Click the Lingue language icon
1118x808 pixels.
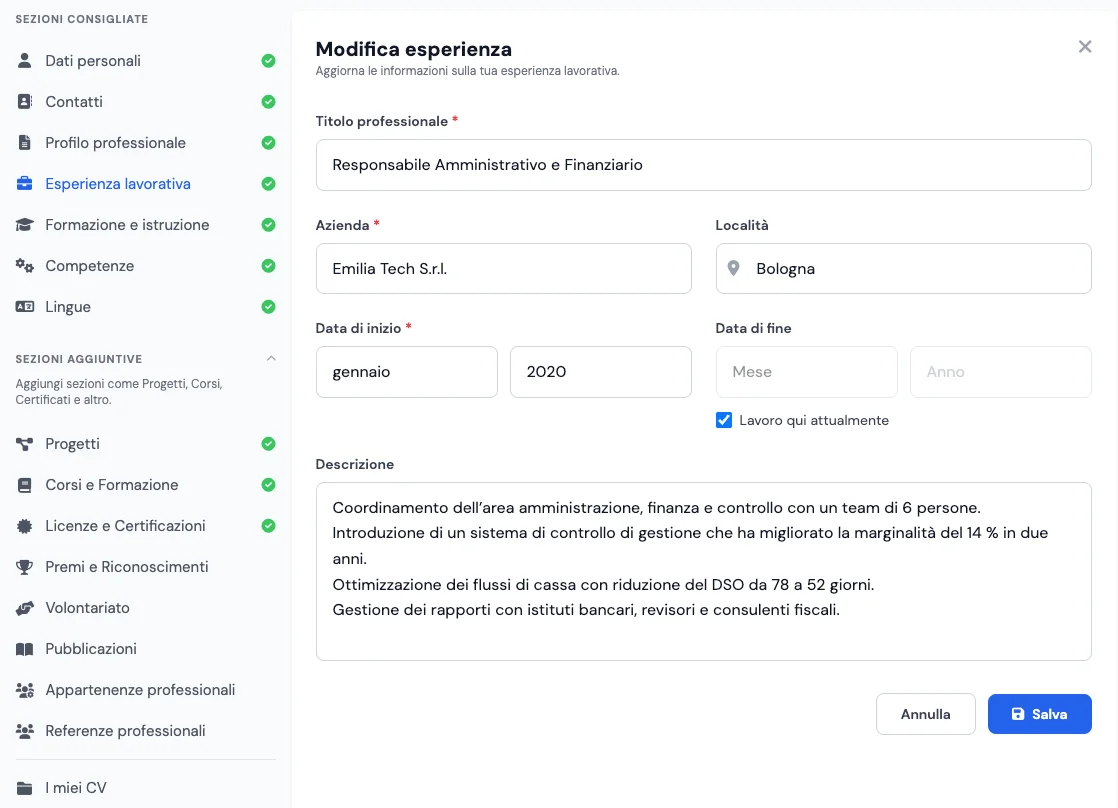[24, 307]
